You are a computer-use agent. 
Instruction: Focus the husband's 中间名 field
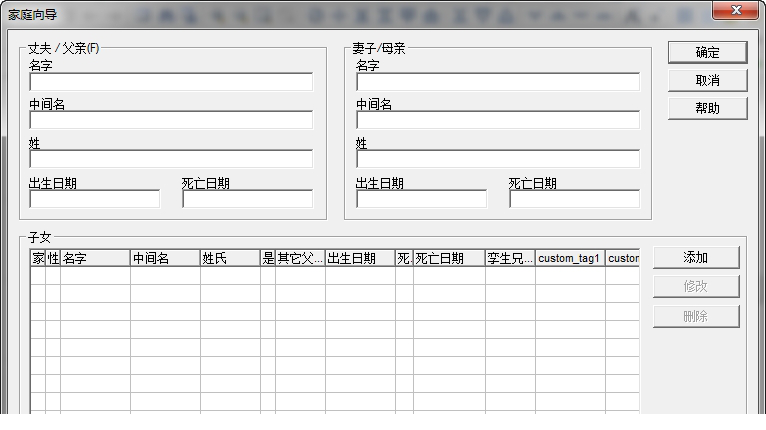(171, 120)
